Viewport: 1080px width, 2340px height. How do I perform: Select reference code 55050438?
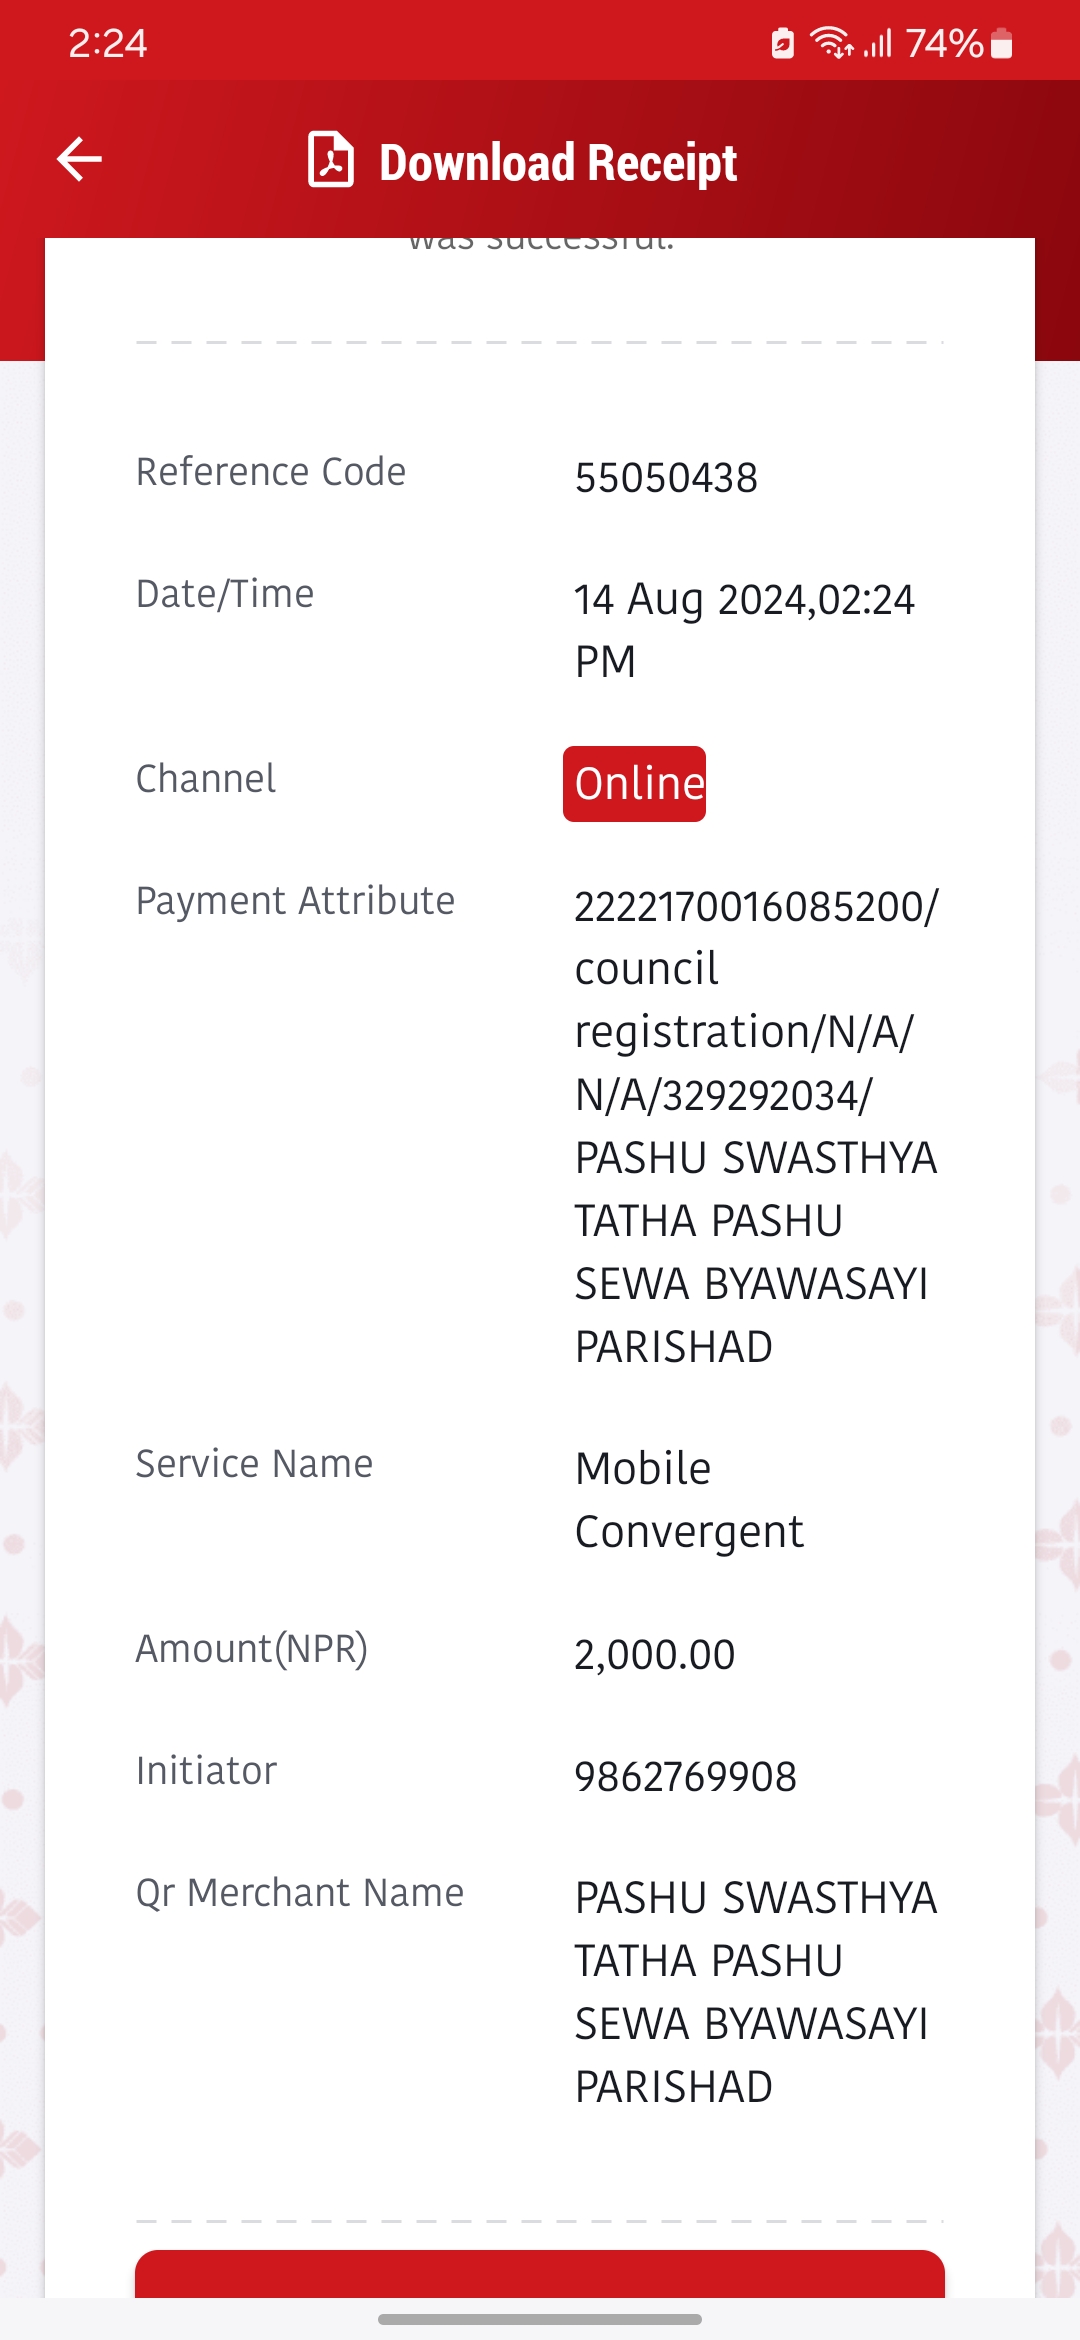pos(666,478)
